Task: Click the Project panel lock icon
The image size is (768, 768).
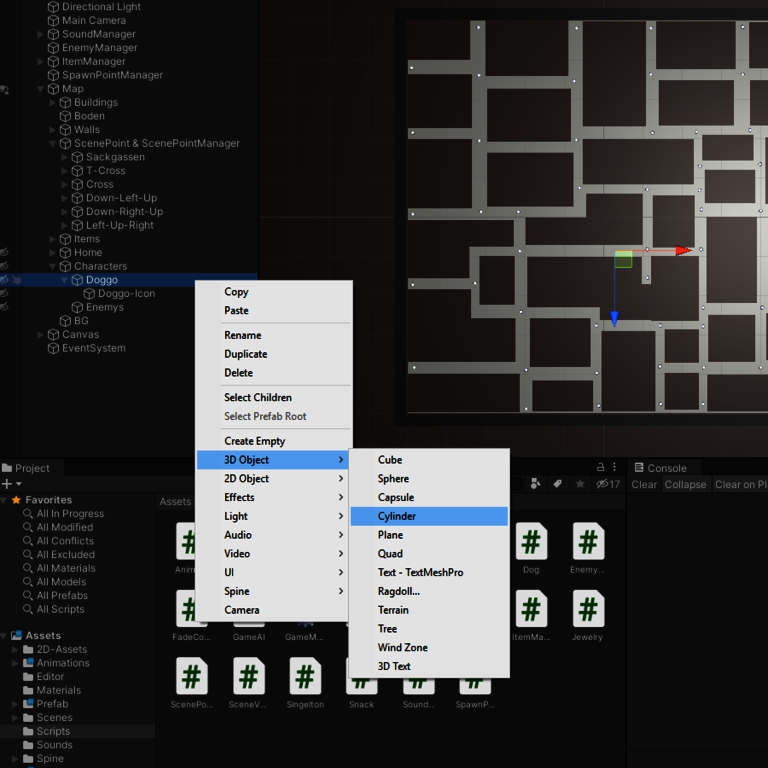Action: coord(600,467)
